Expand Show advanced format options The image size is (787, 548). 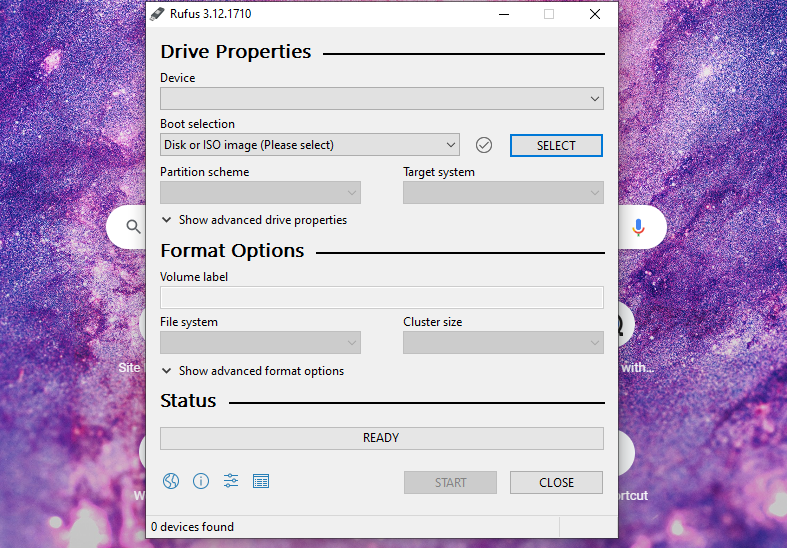[252, 371]
